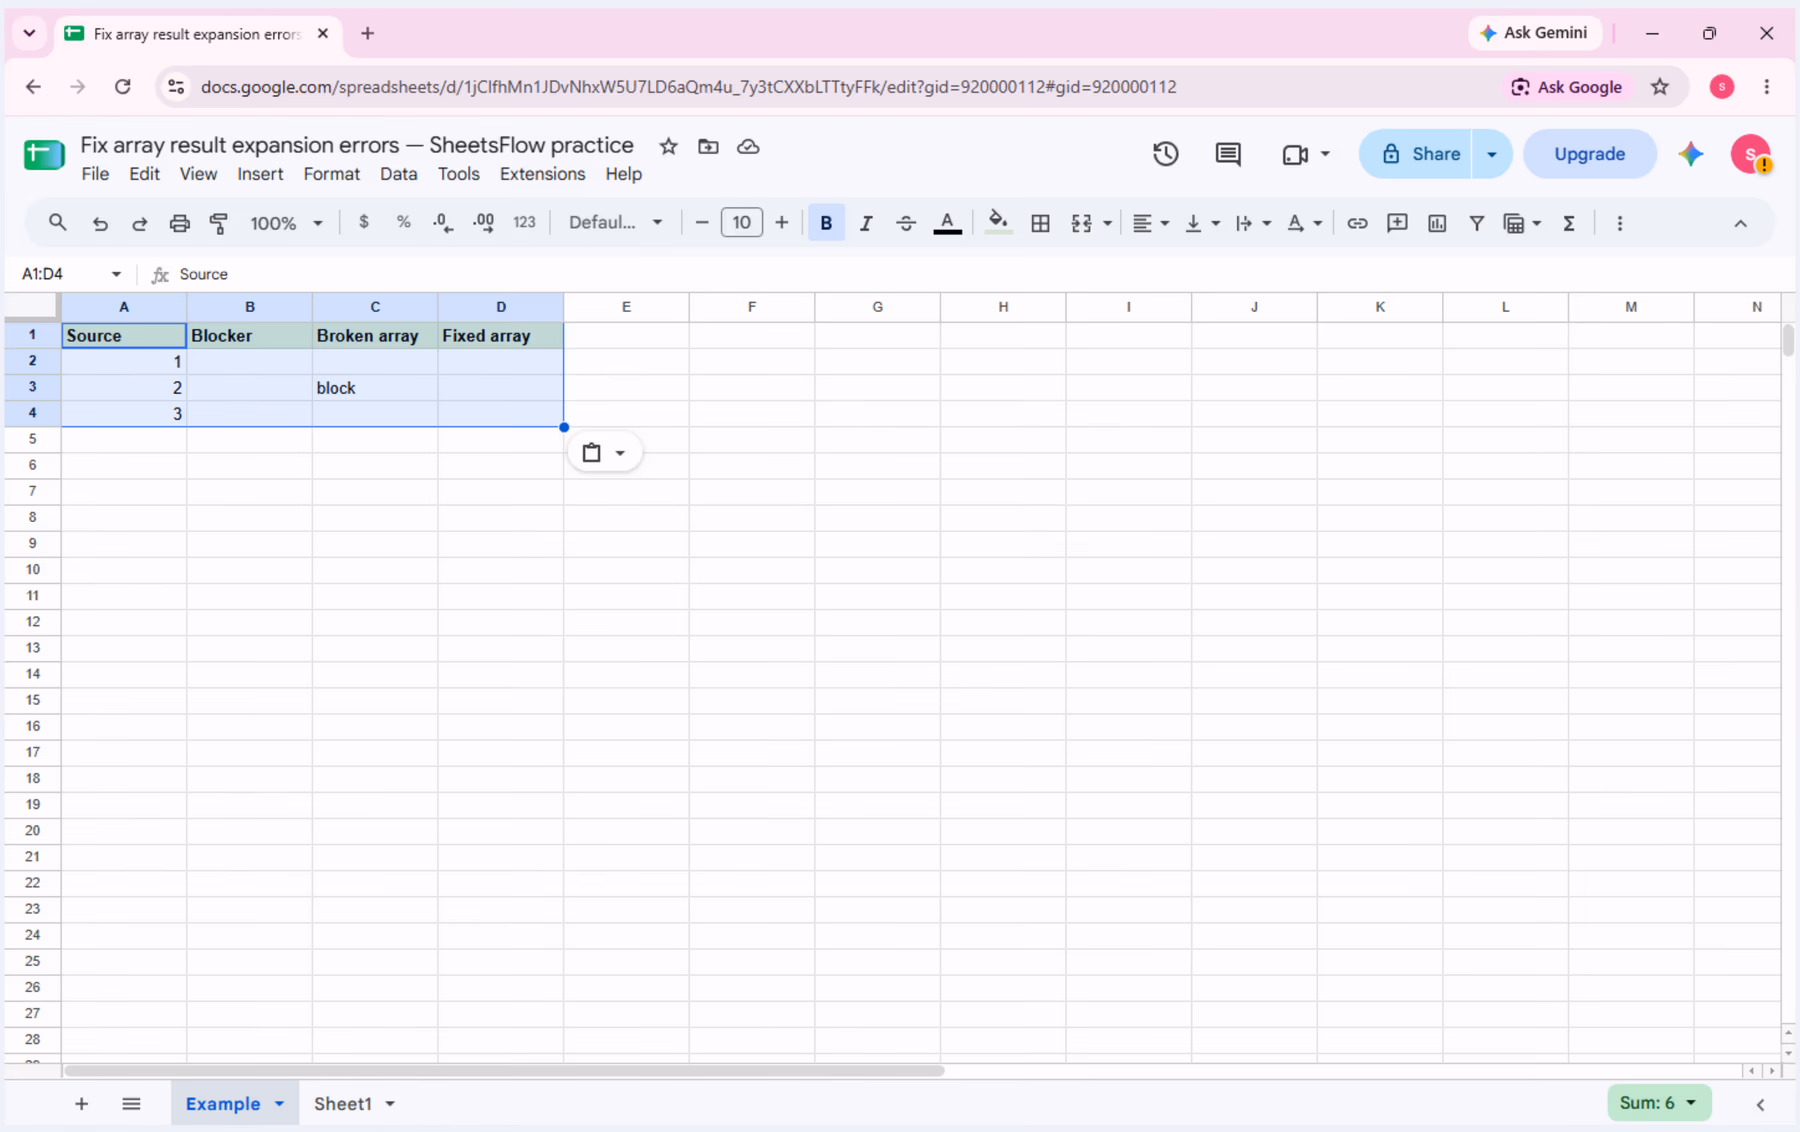Screen dimensions: 1800x1132
Task: Decrease decimal places
Action: click(443, 223)
